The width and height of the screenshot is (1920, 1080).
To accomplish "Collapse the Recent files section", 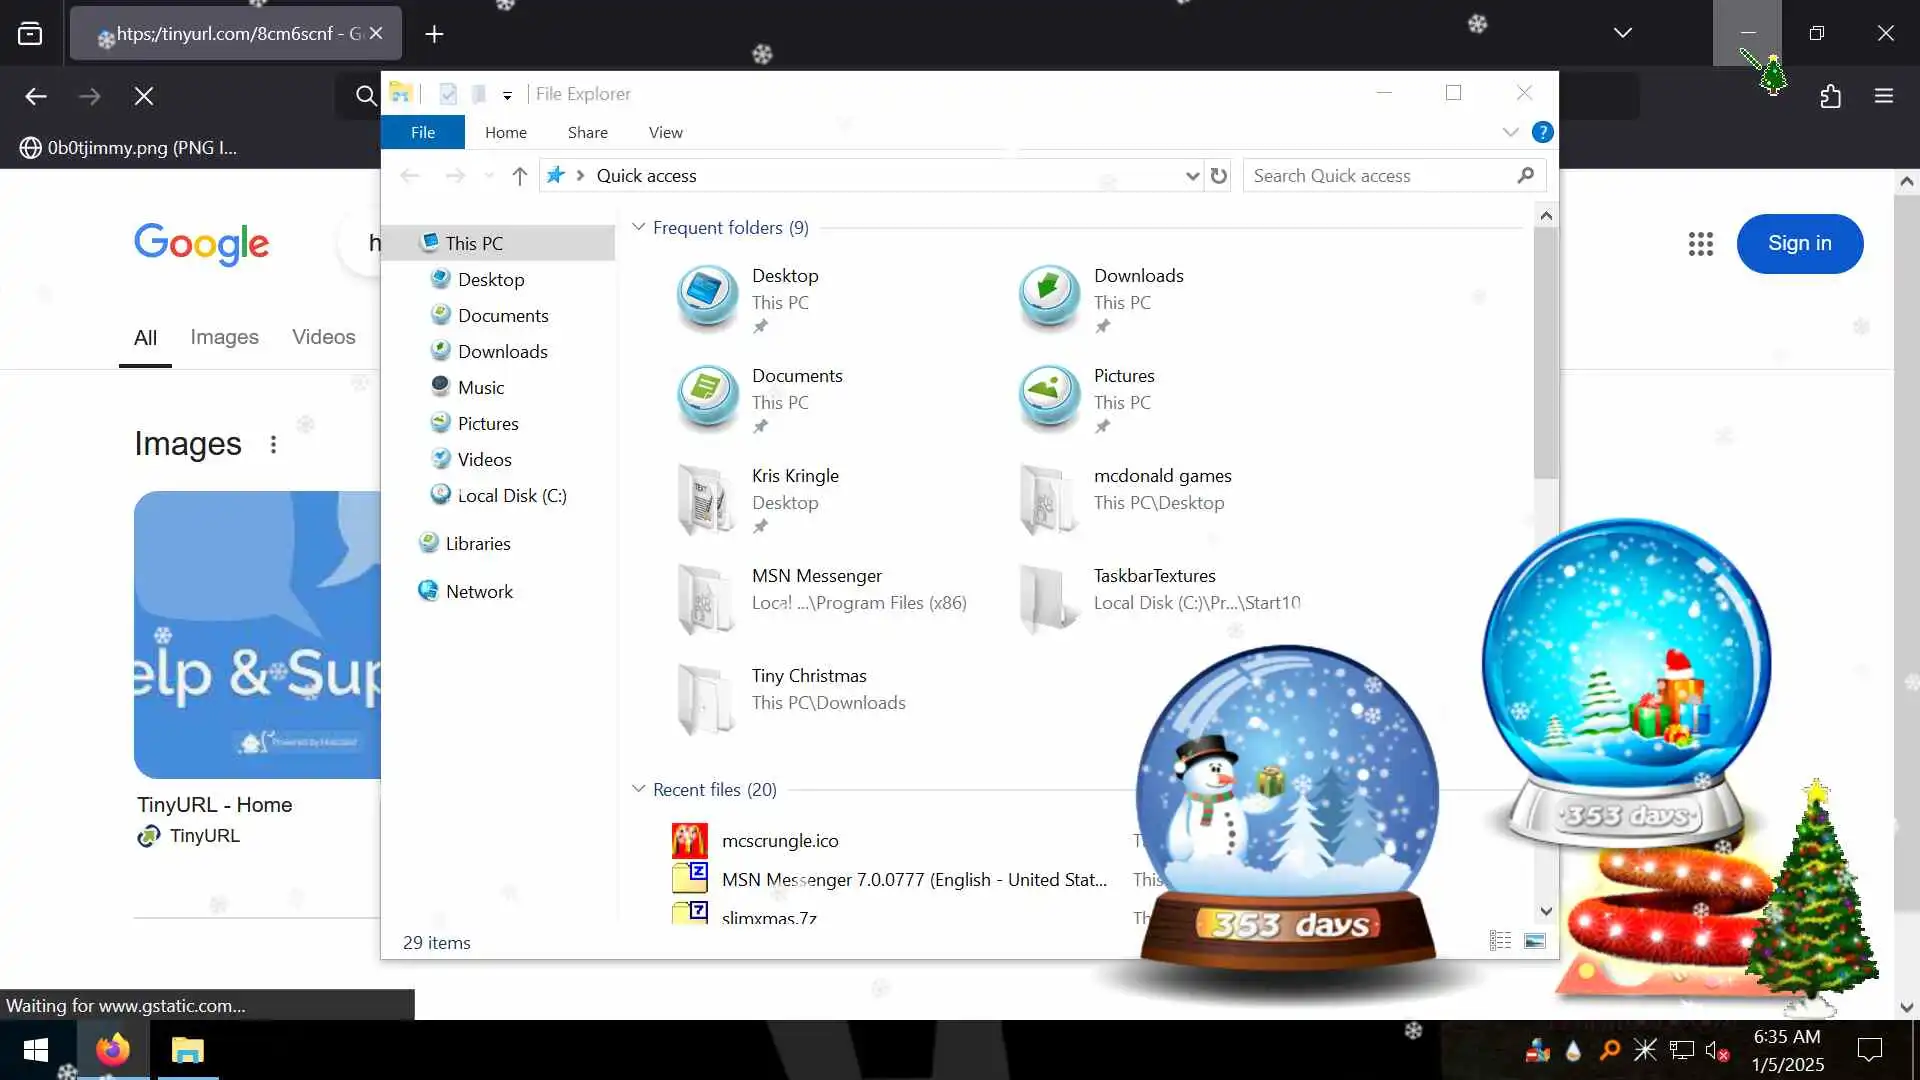I will tap(639, 789).
